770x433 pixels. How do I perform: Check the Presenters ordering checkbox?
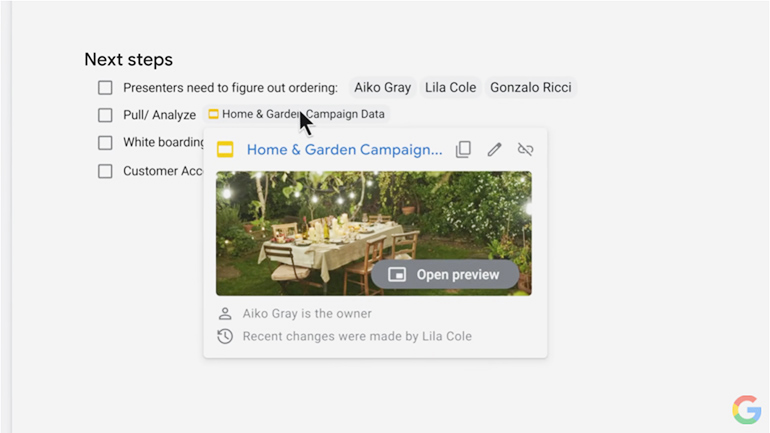click(x=105, y=88)
